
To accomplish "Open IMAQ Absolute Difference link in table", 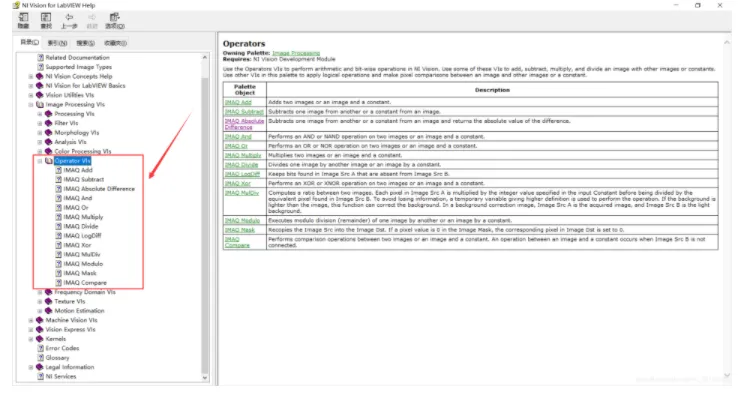I will click(244, 124).
